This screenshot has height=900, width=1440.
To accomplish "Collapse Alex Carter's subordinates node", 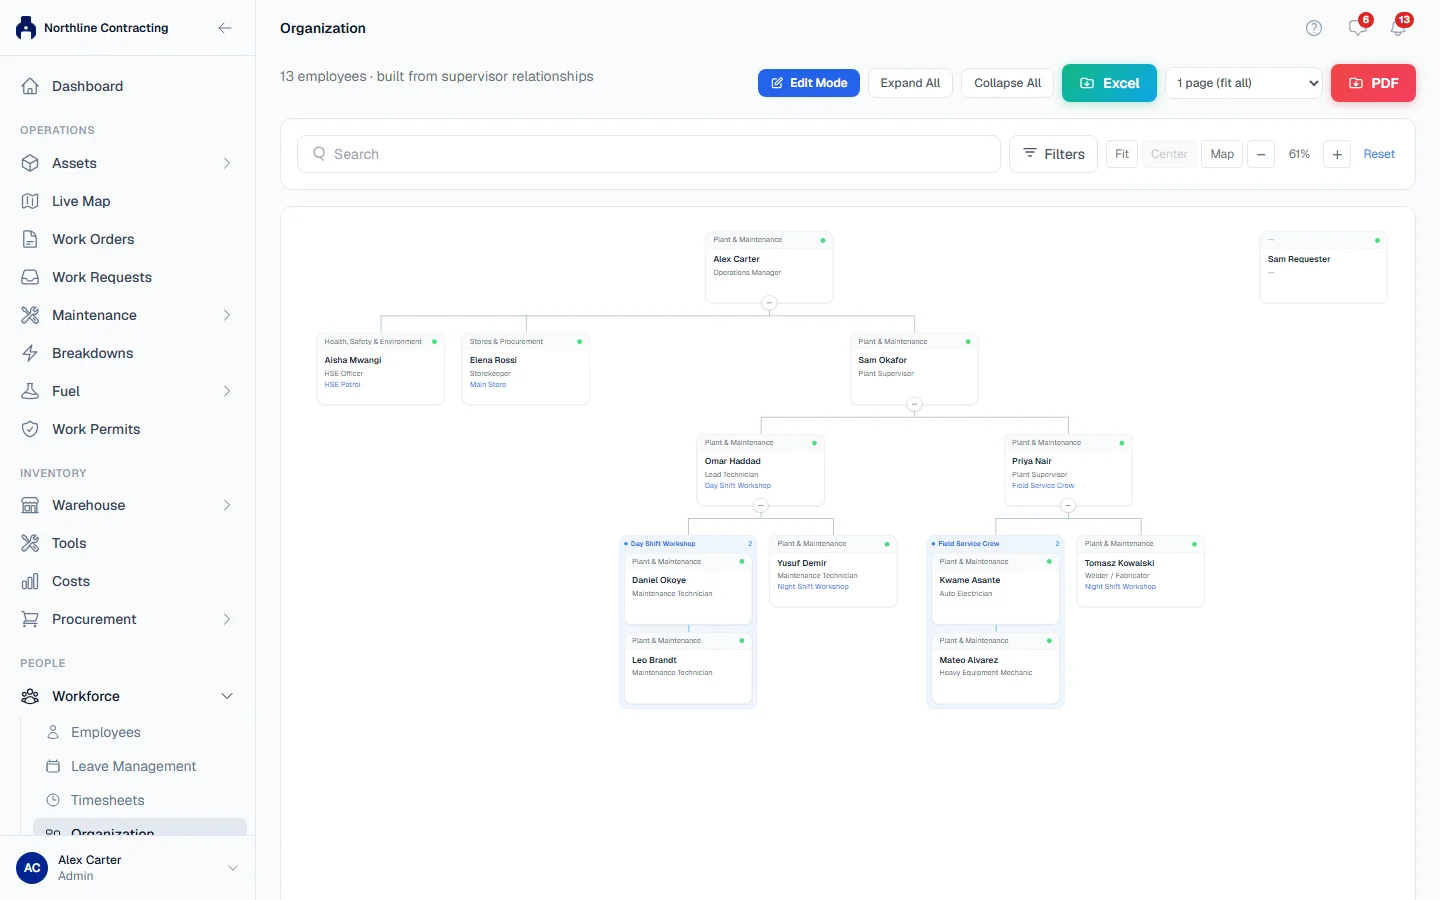I will pyautogui.click(x=769, y=303).
